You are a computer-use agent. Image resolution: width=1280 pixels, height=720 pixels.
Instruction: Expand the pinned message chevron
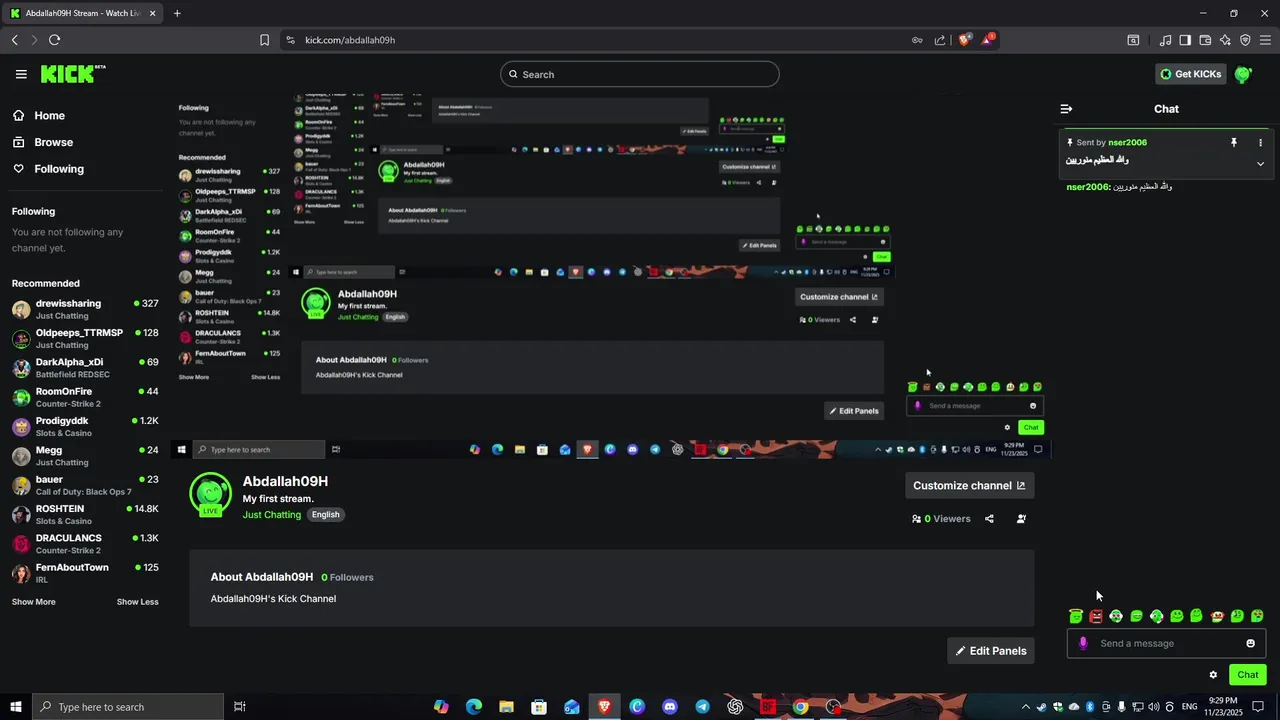(1260, 164)
